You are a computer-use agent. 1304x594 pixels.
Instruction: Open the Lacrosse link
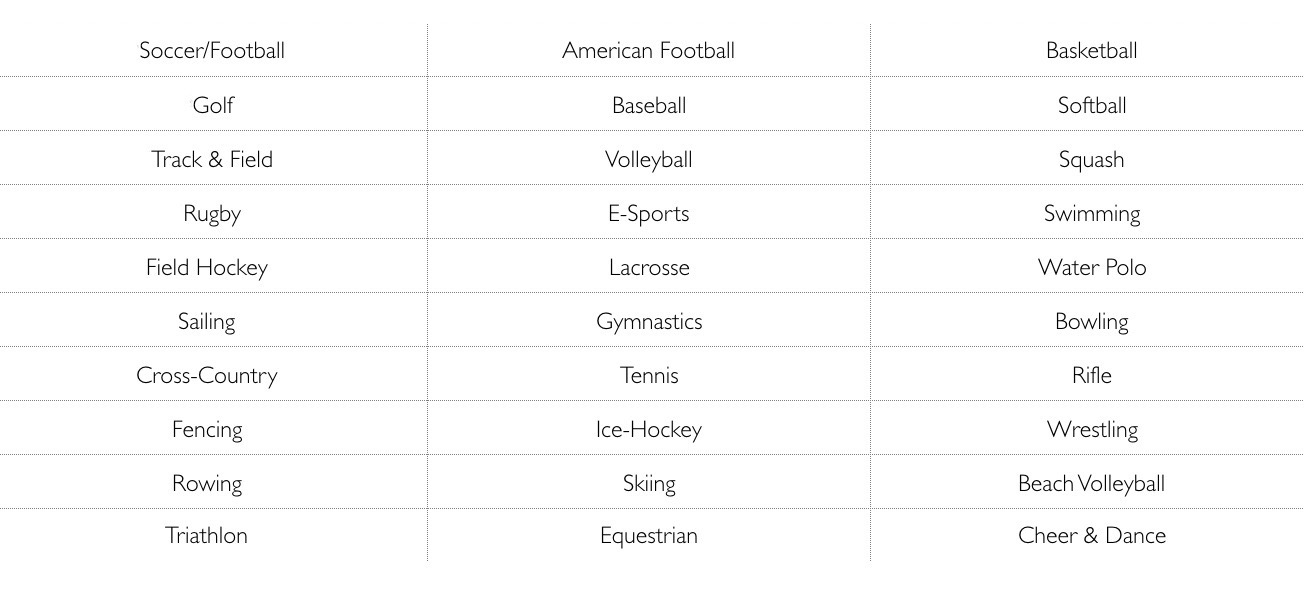648,267
